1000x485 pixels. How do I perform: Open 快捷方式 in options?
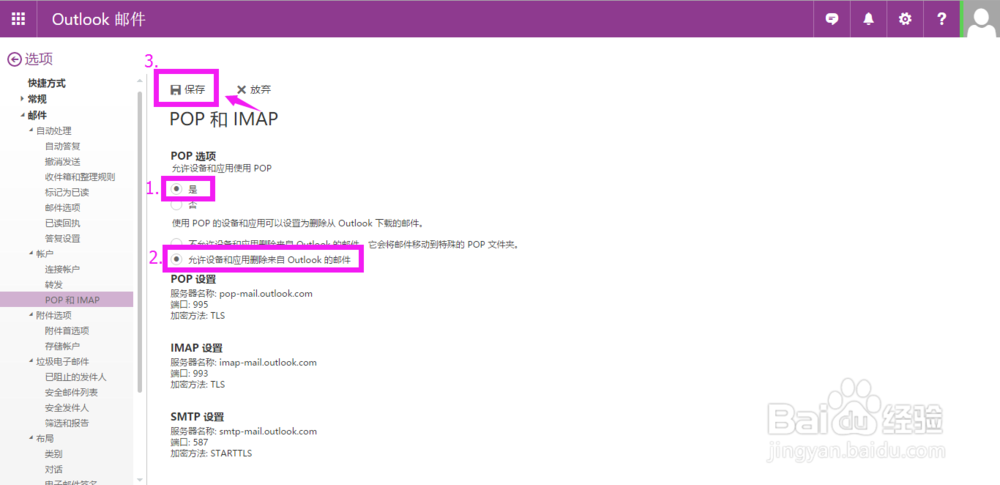(46, 83)
